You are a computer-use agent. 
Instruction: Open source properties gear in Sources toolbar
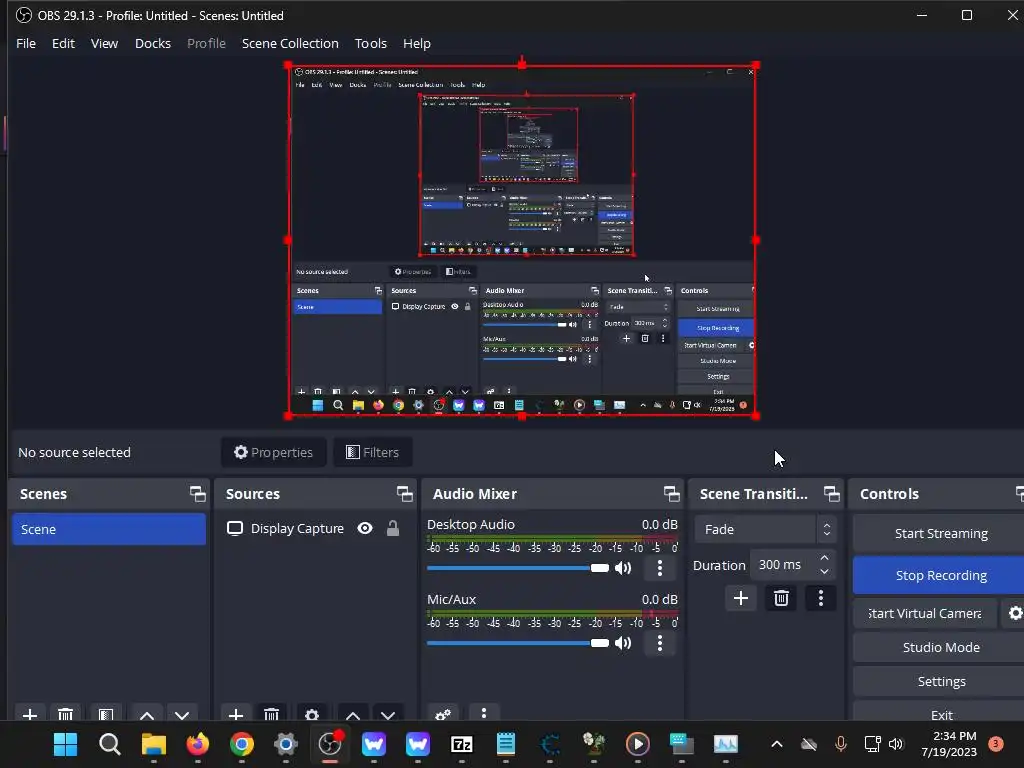(312, 714)
